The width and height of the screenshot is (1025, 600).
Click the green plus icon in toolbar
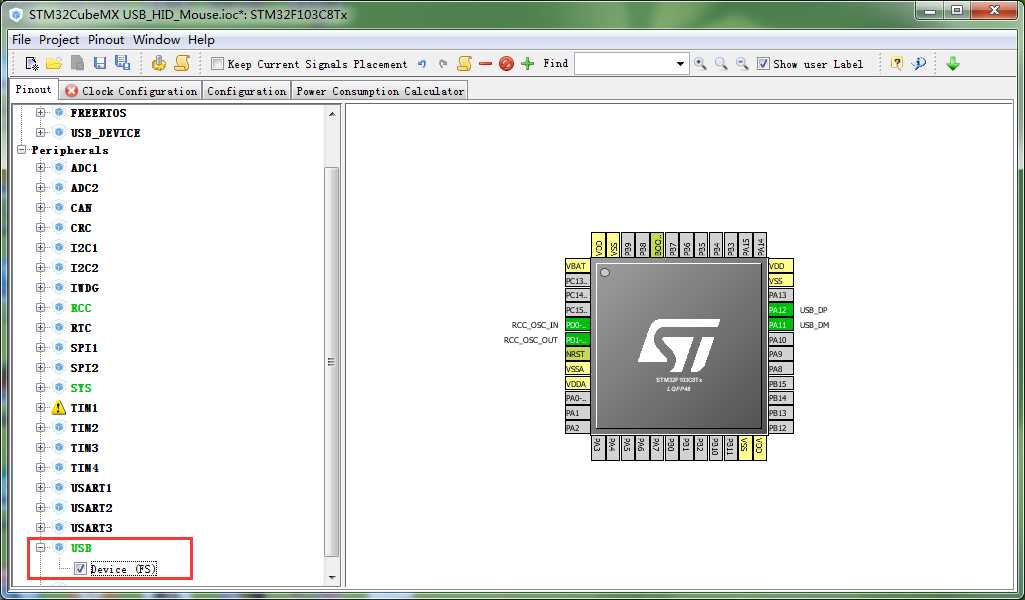tap(528, 63)
